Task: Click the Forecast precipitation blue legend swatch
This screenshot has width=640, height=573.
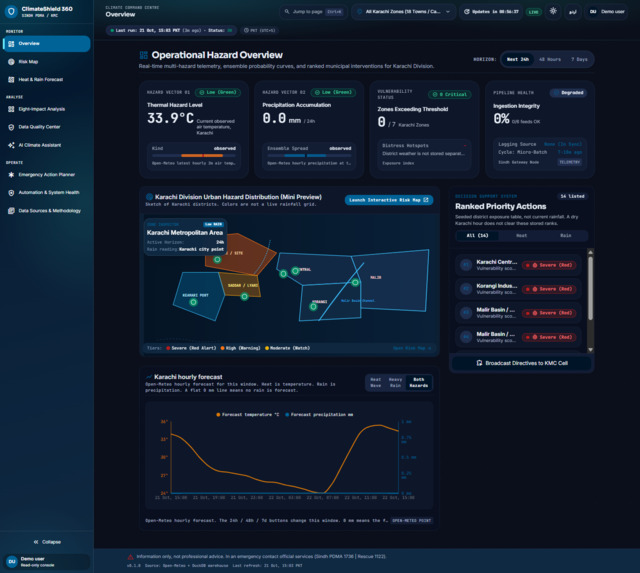Action: [287, 415]
